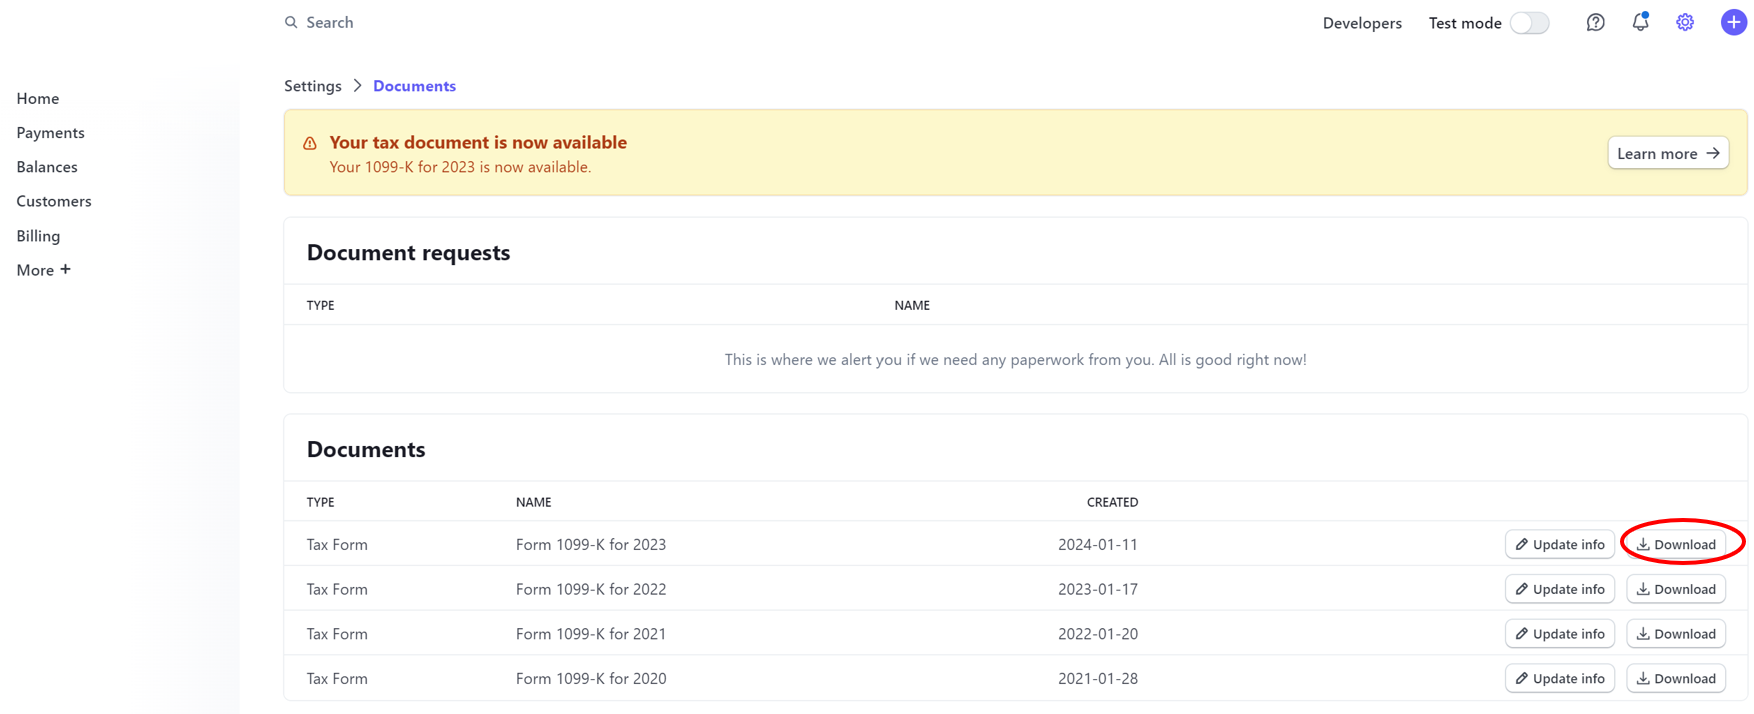Download Form 1099-K for 2021

pos(1676,634)
